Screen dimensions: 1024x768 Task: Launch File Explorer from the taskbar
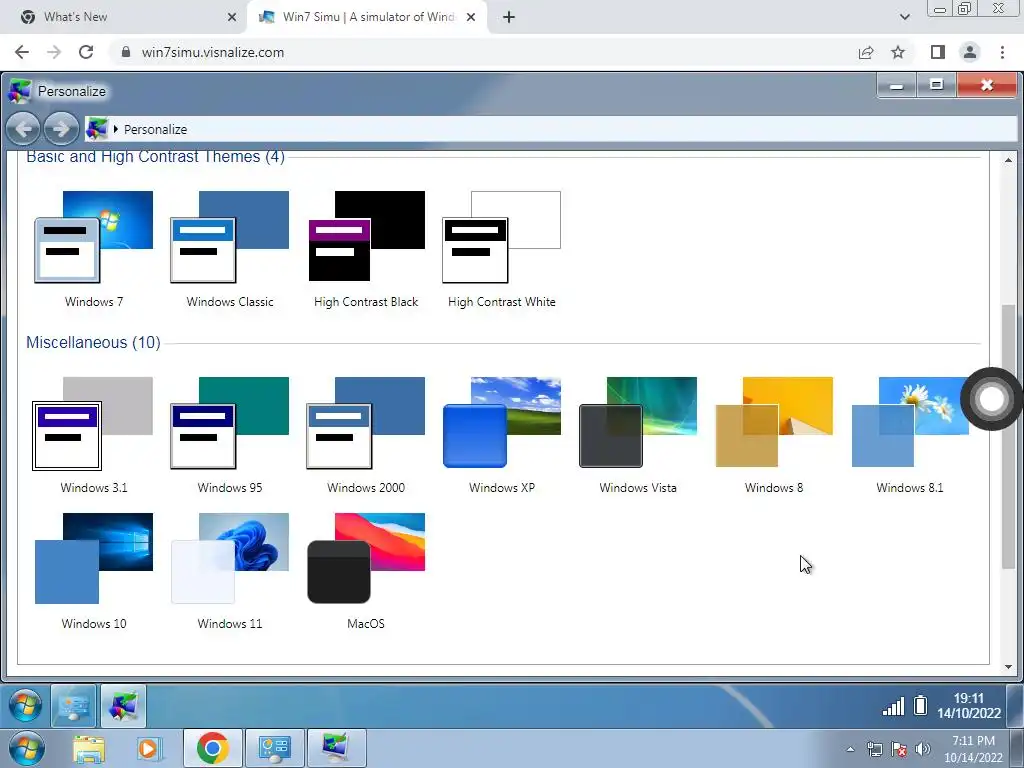pyautogui.click(x=89, y=749)
